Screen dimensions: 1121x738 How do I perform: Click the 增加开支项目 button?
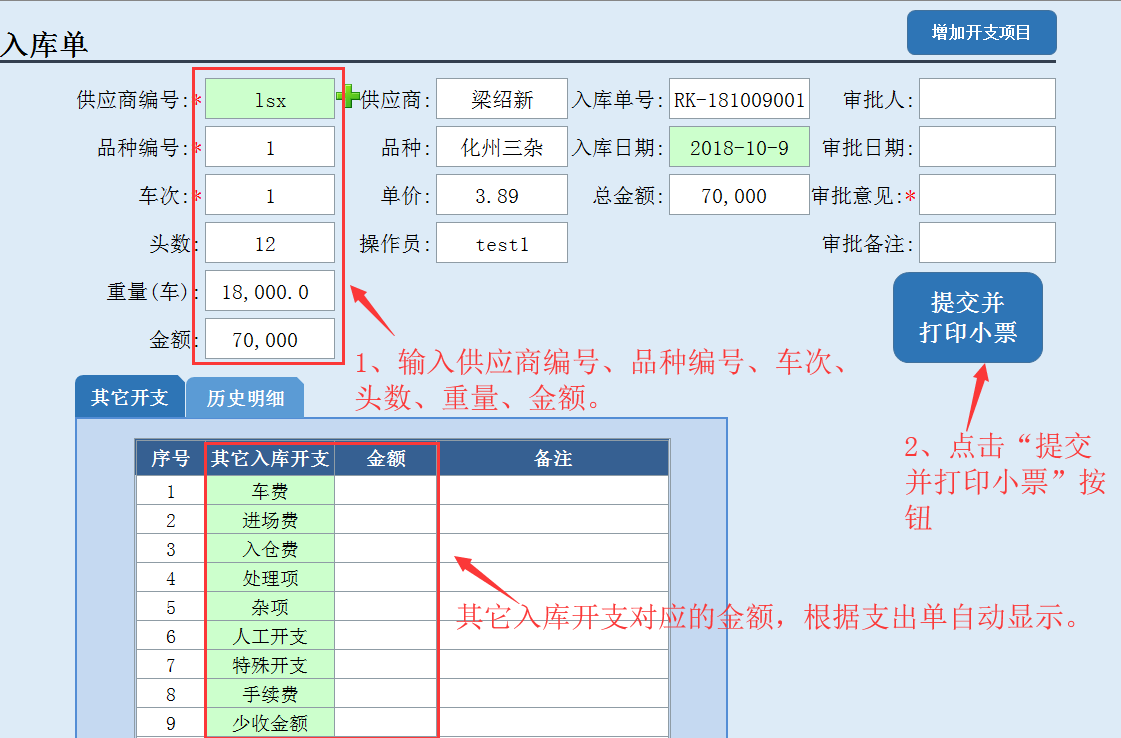(x=981, y=32)
